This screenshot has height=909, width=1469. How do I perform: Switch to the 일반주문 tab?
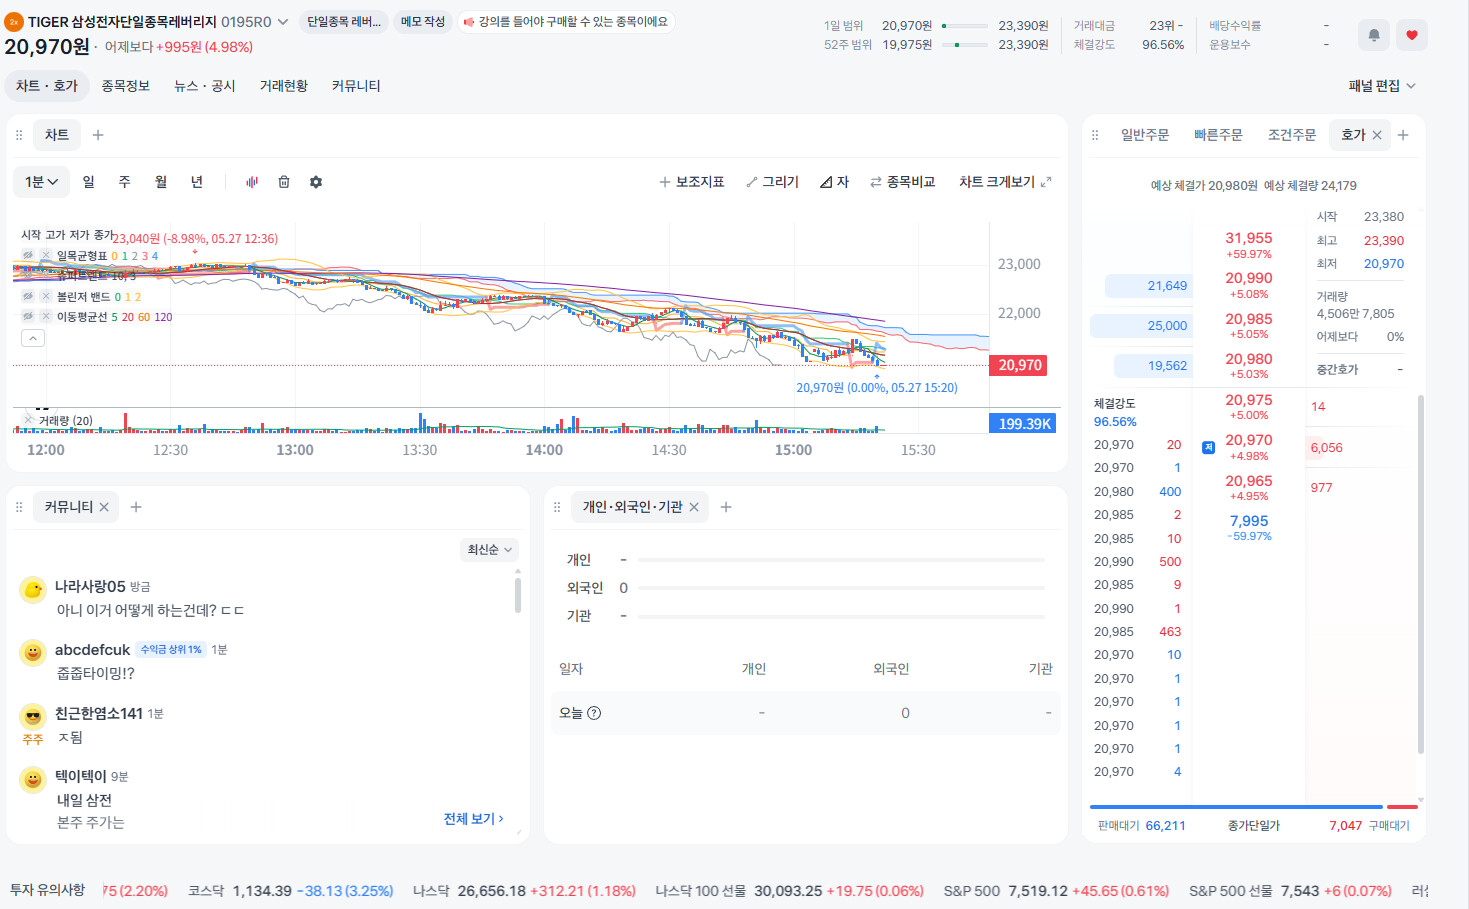coord(1145,135)
